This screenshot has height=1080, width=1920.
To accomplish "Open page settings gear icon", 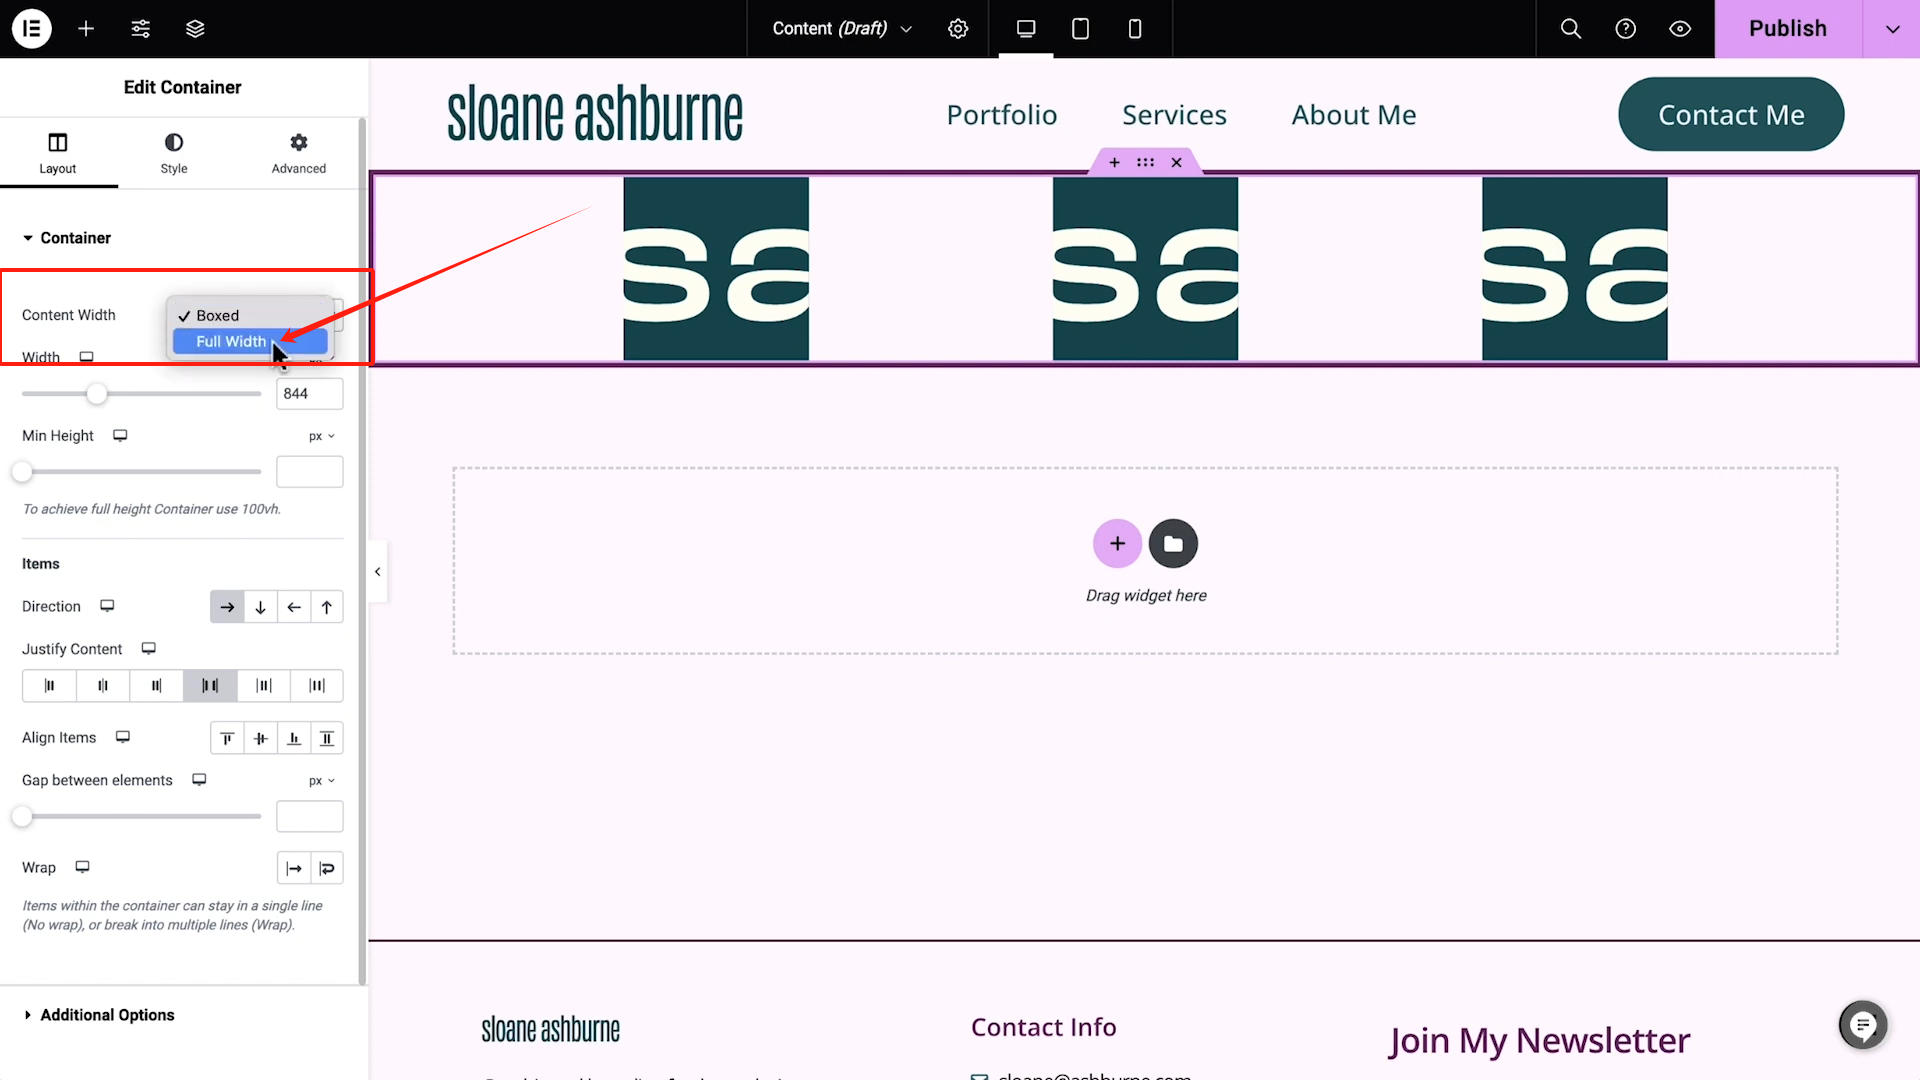I will click(958, 28).
